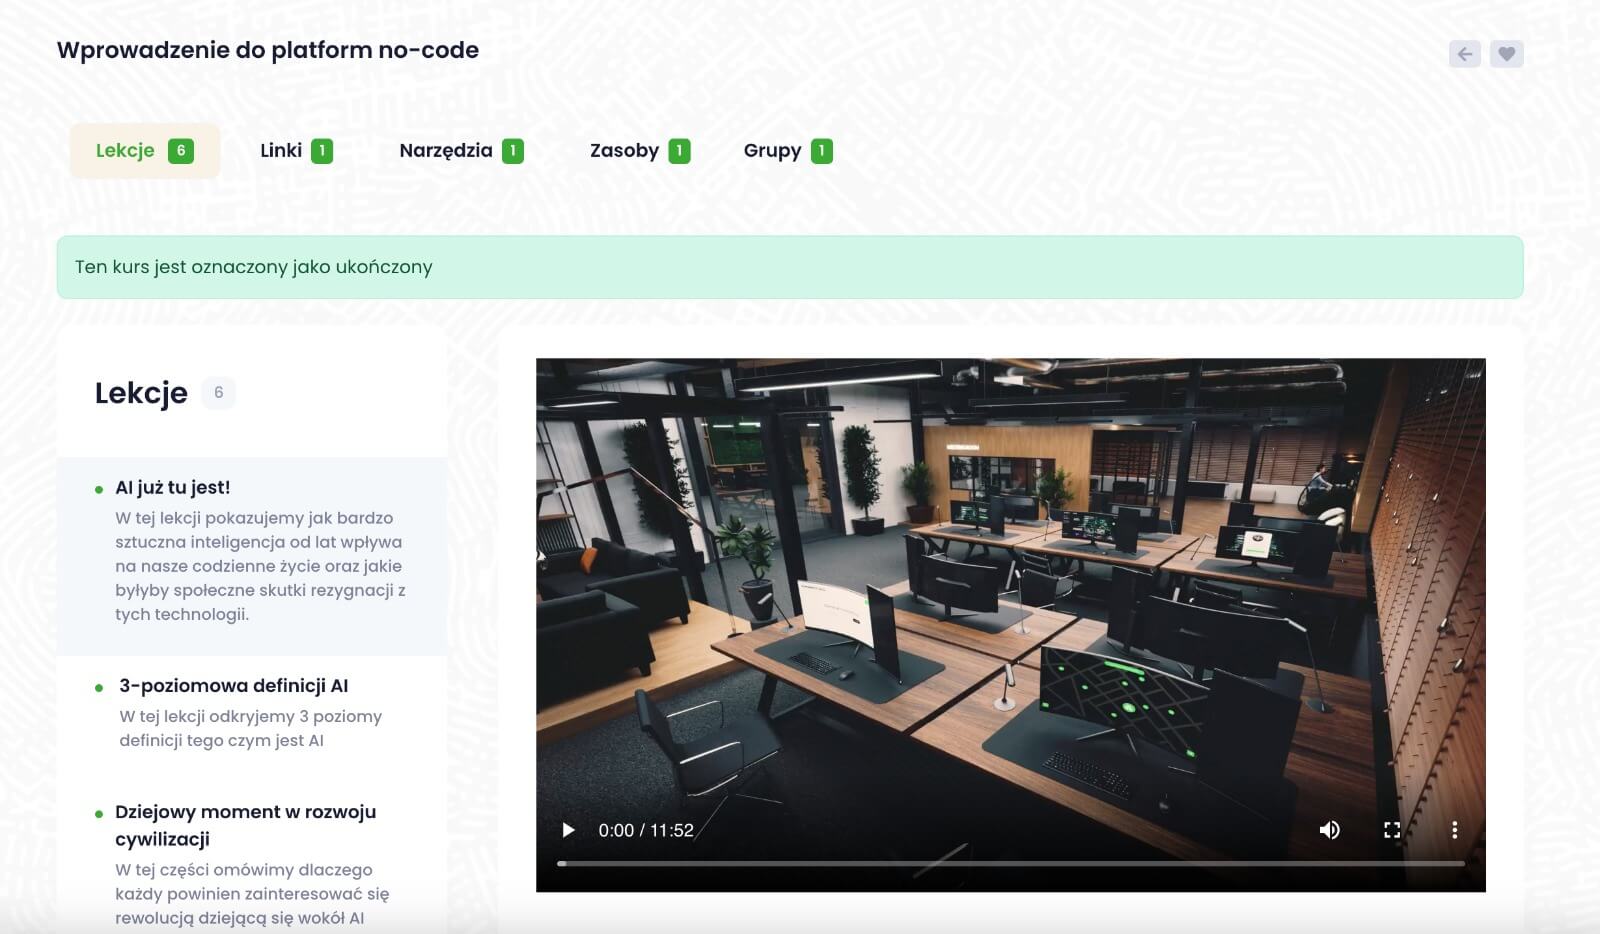Select the lesson "AI już tu jest!"
1600x934 pixels.
pyautogui.click(x=252, y=556)
